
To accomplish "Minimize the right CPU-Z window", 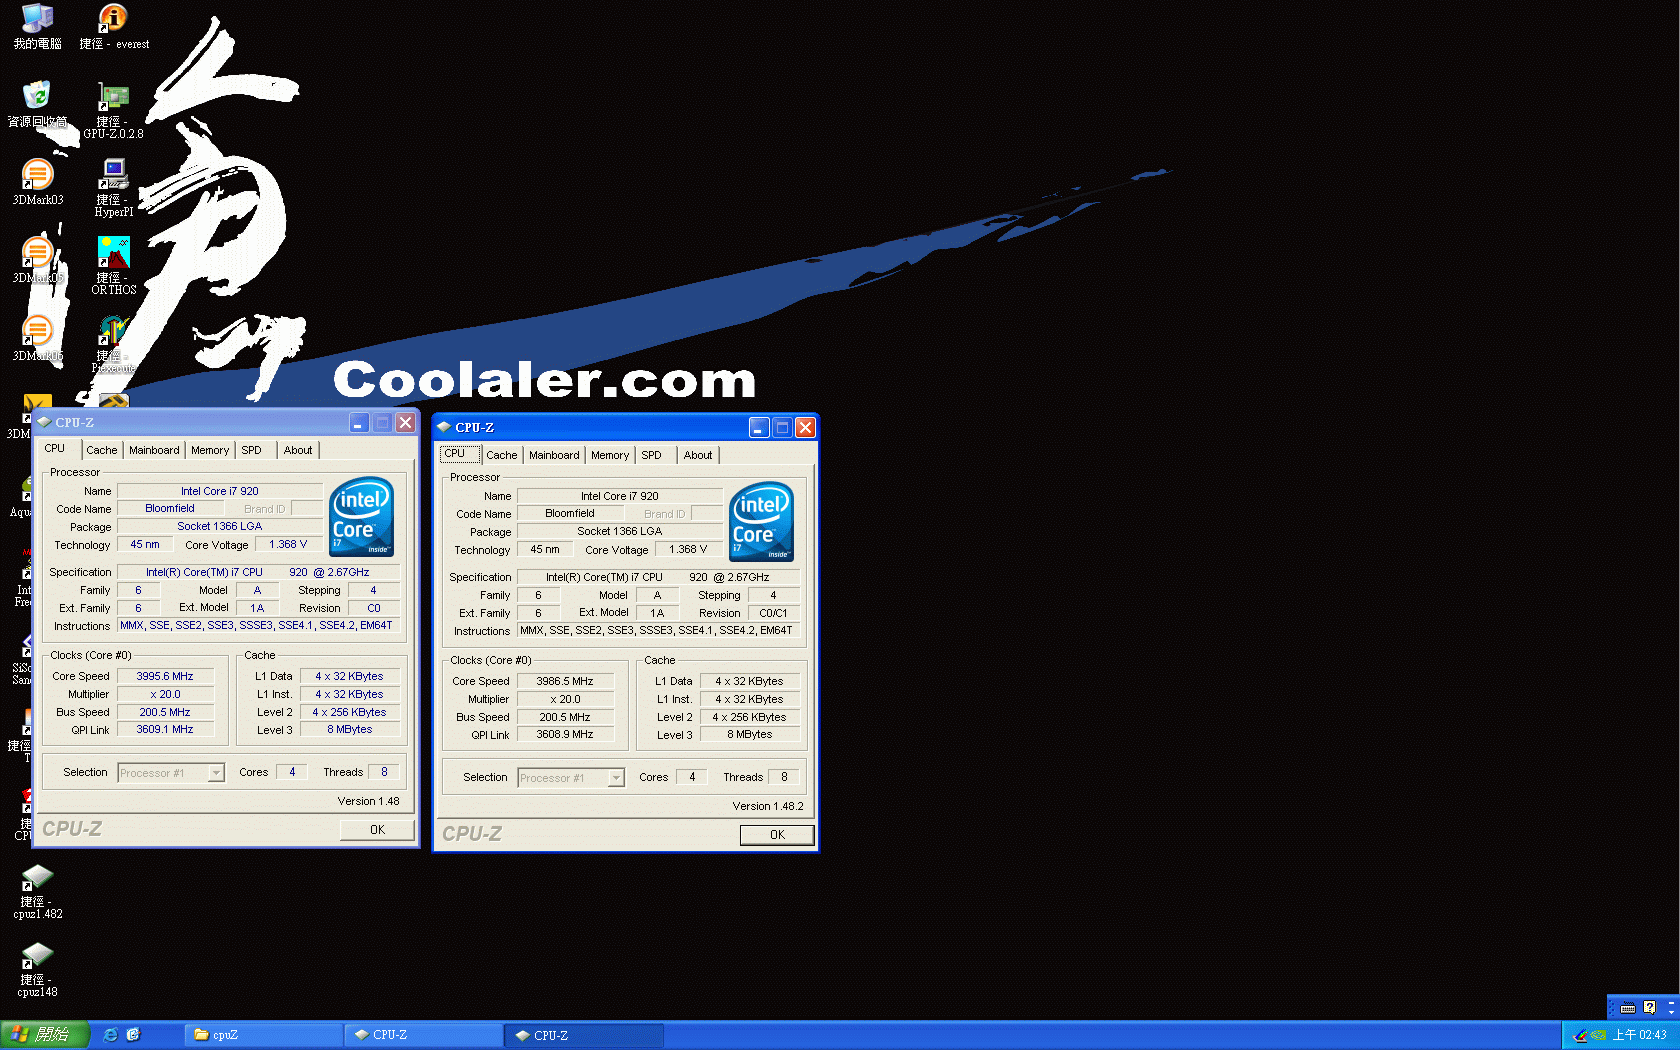I will (x=759, y=428).
